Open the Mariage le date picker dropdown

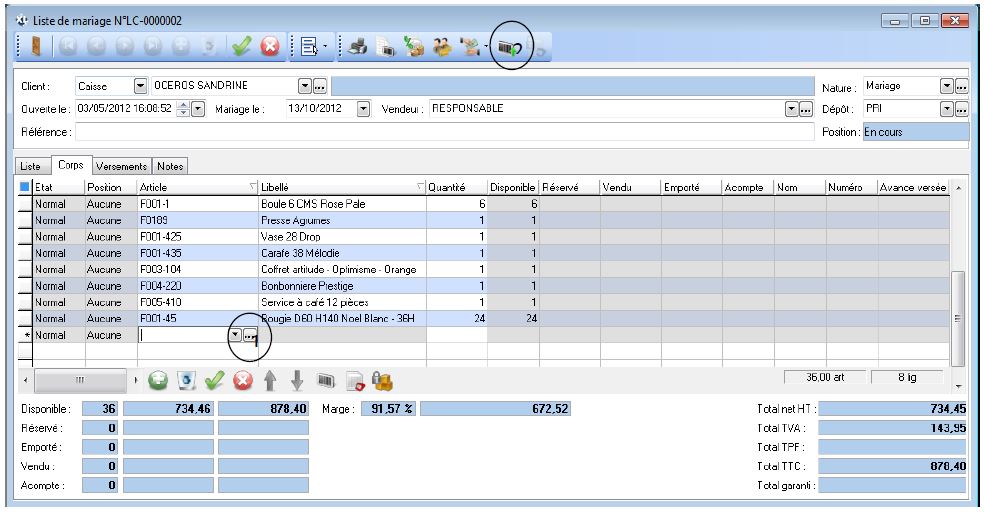pyautogui.click(x=363, y=108)
